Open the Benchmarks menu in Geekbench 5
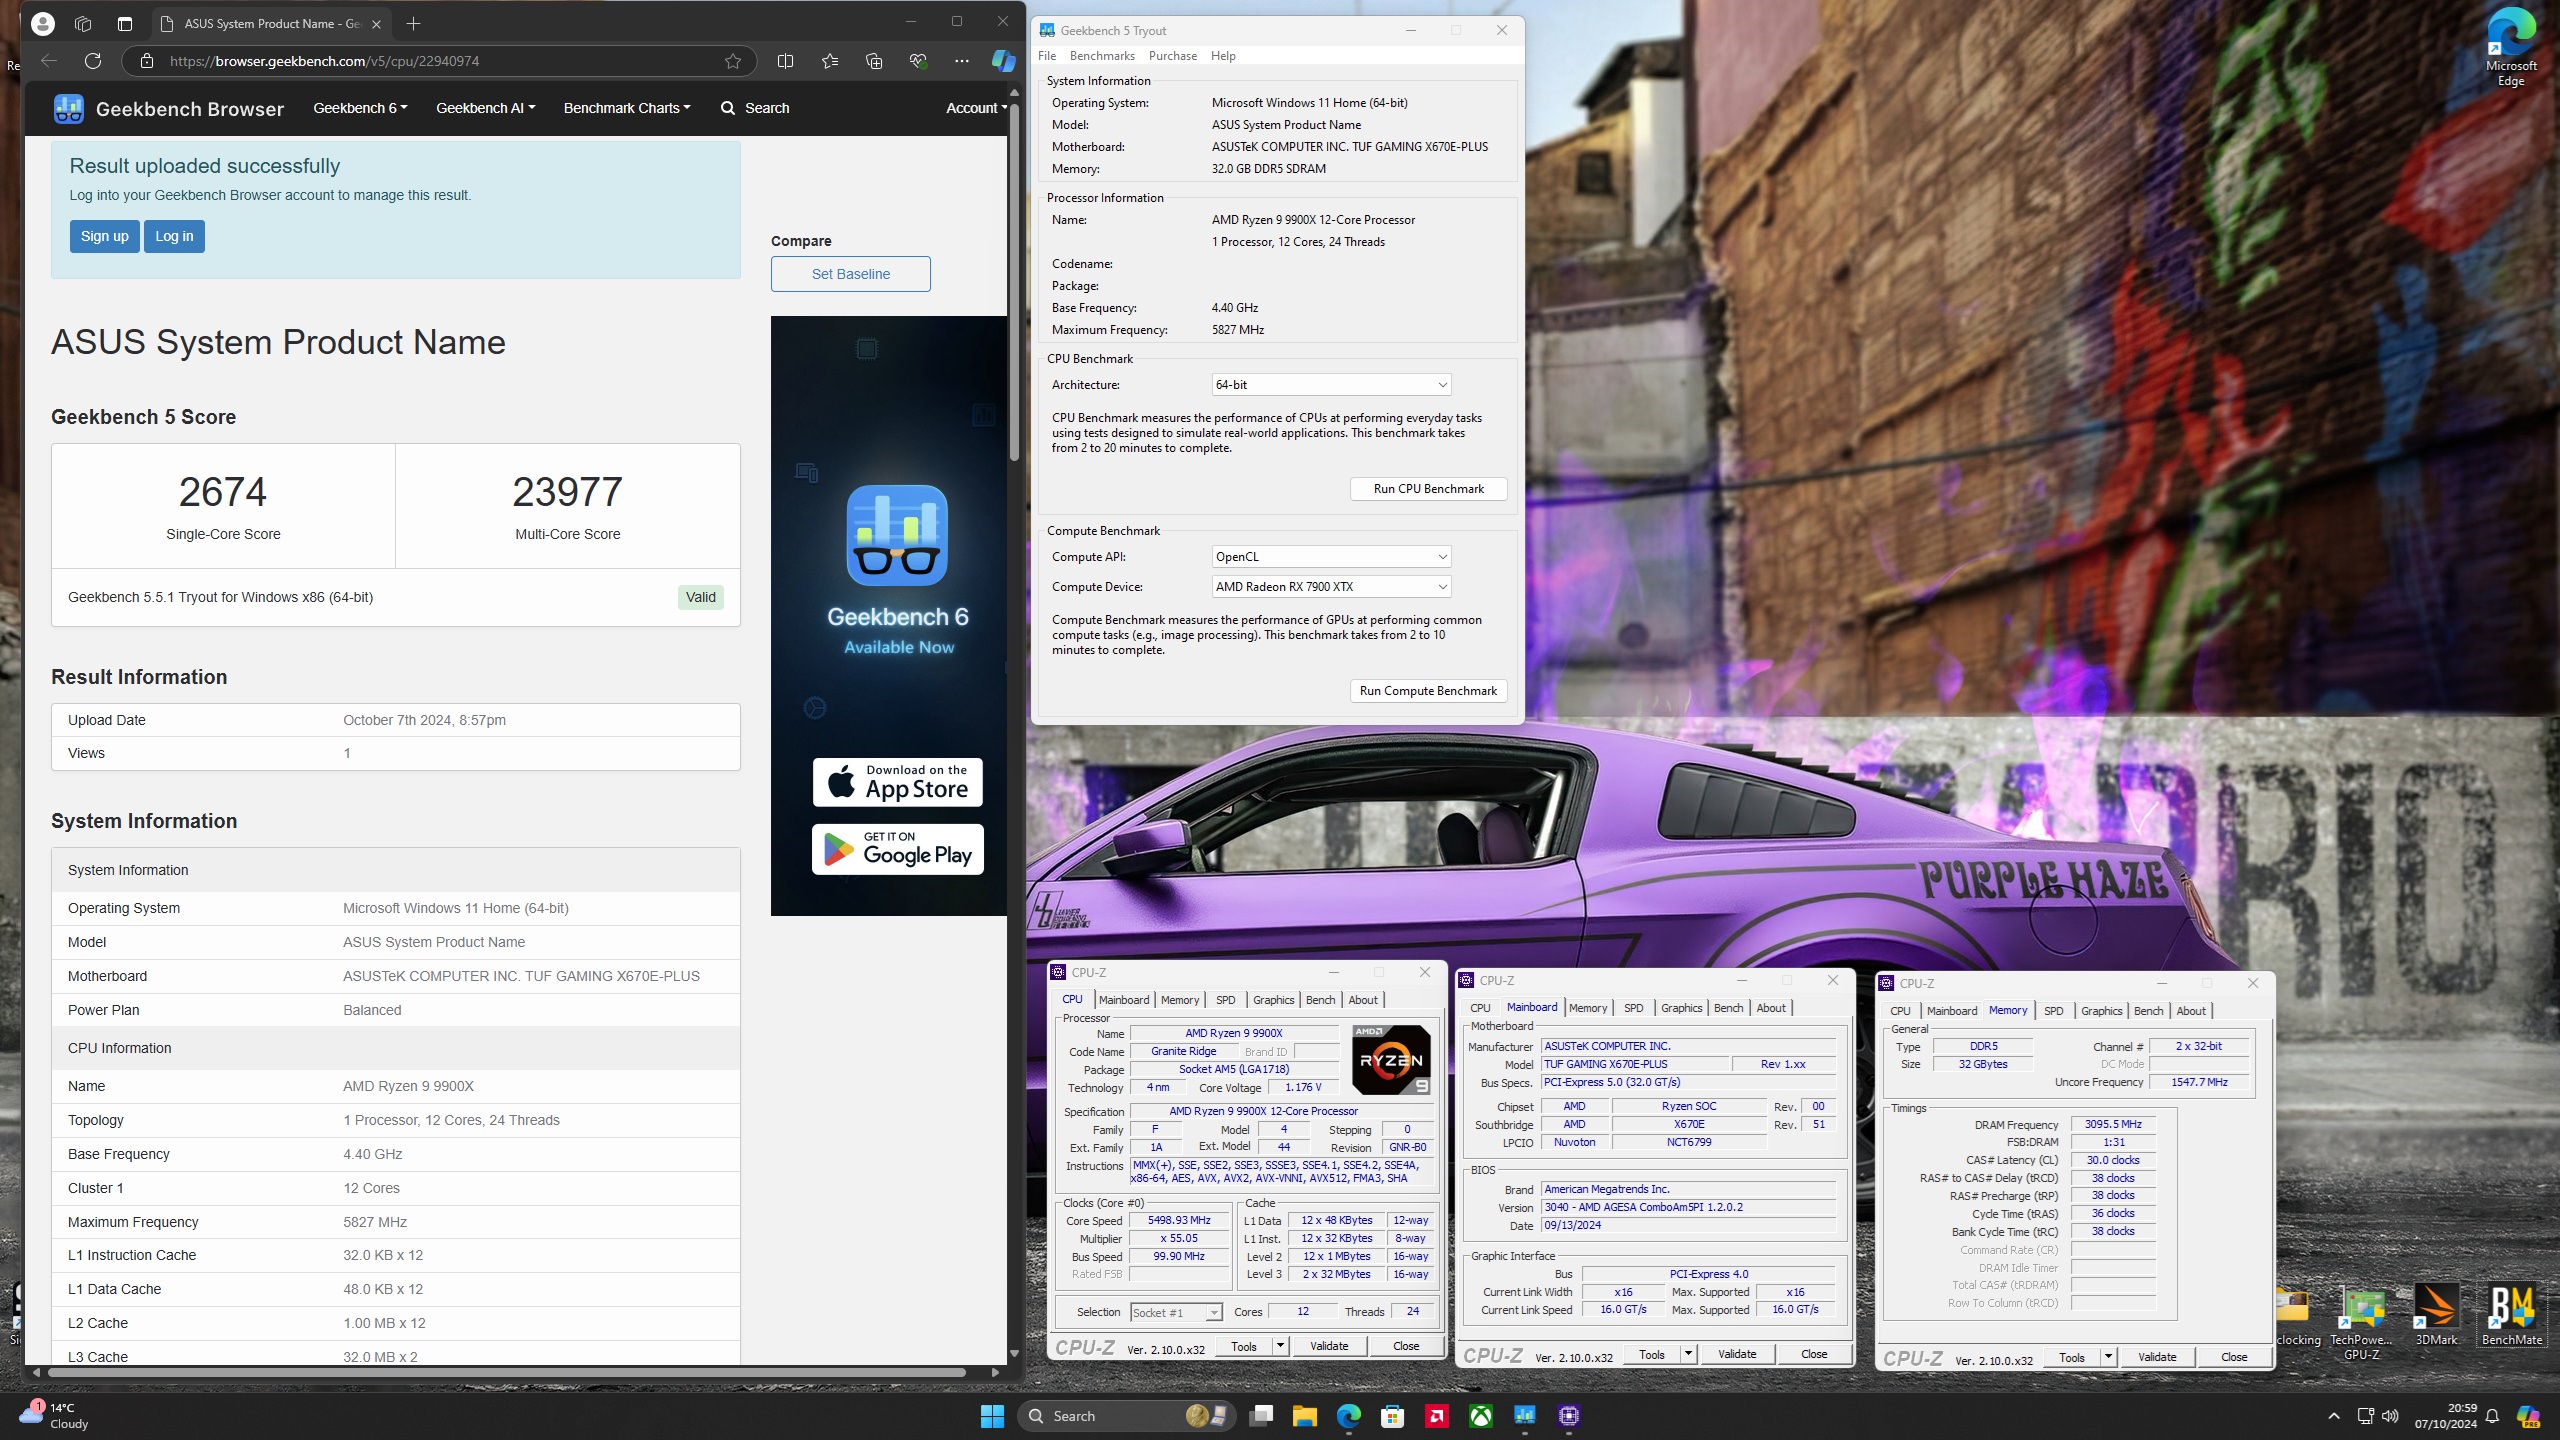 point(1102,56)
